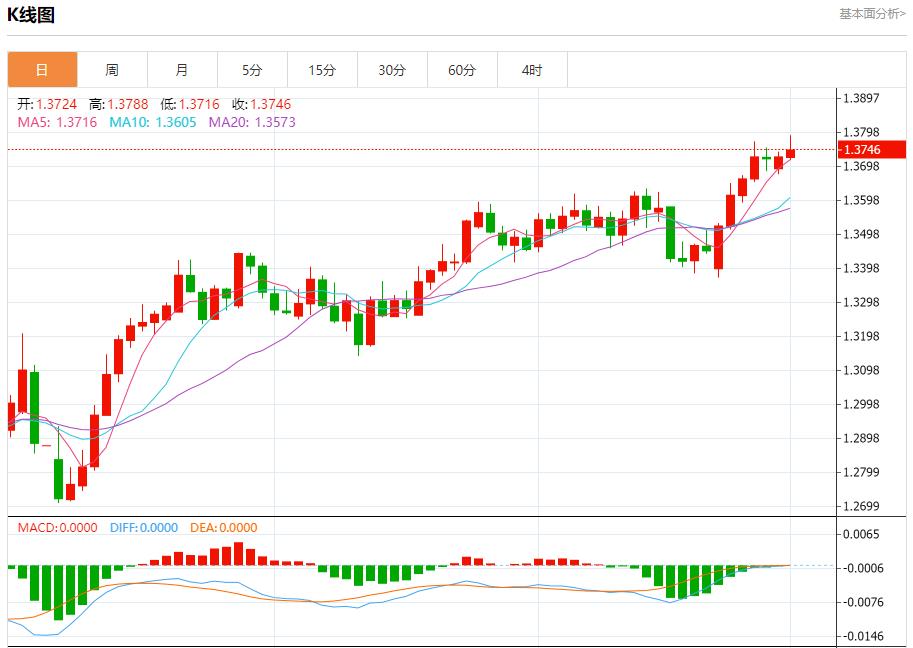Choose the 15分 interval tab
Screen dimensions: 913x648
click(x=322, y=70)
